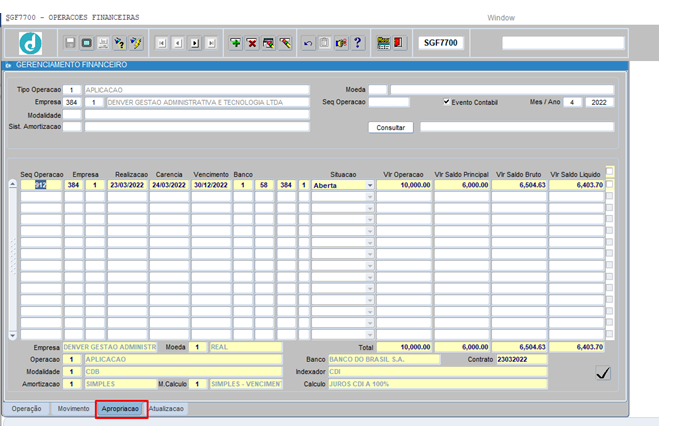Check the checkbox on the sixth grid row

(609, 242)
